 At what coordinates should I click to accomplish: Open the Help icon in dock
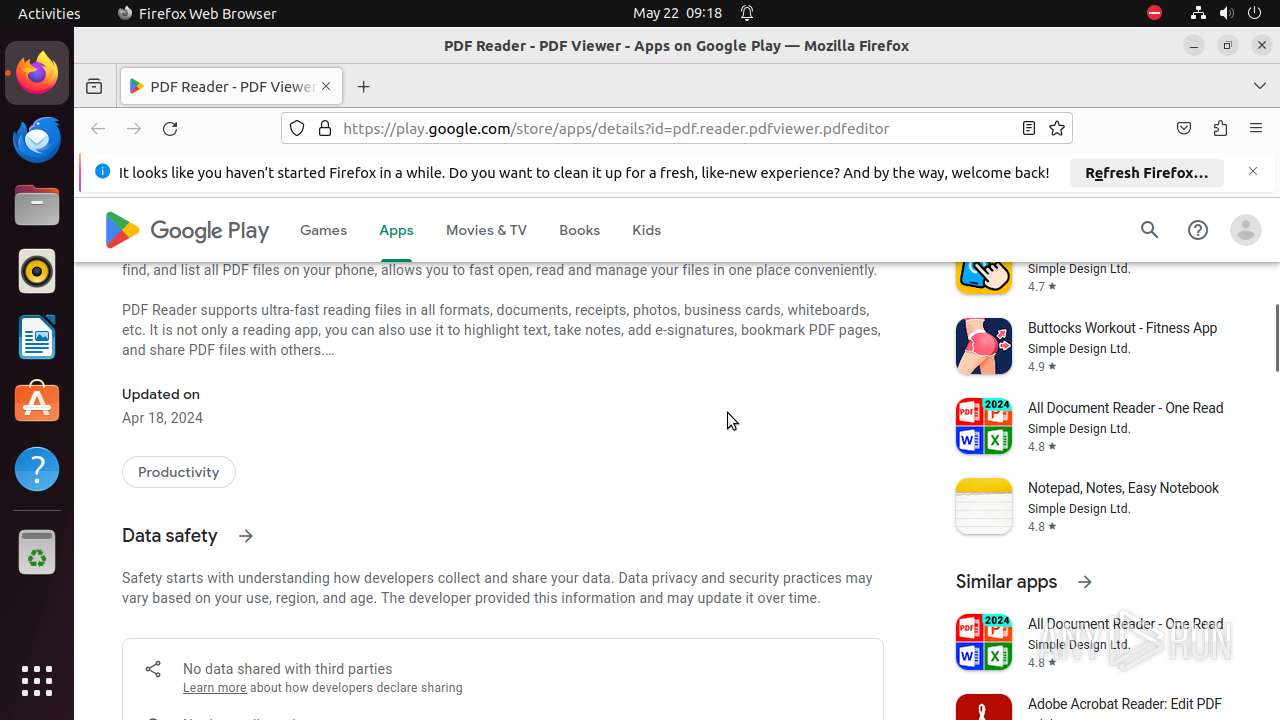click(37, 469)
